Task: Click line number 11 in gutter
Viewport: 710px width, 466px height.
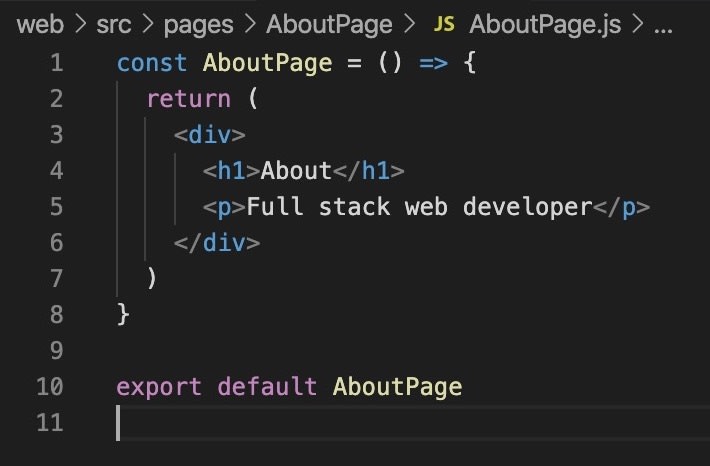Action: [x=50, y=423]
